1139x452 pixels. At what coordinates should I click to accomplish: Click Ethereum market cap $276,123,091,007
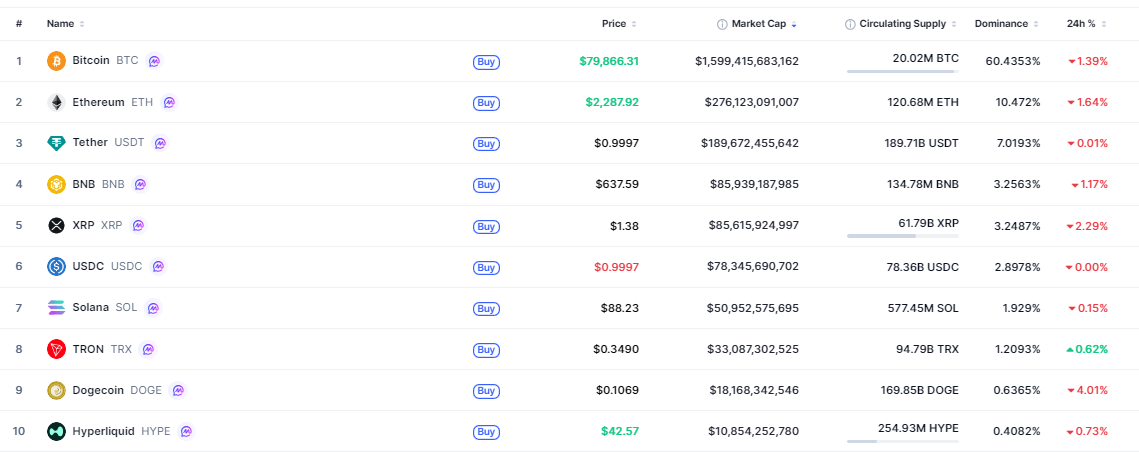[752, 102]
